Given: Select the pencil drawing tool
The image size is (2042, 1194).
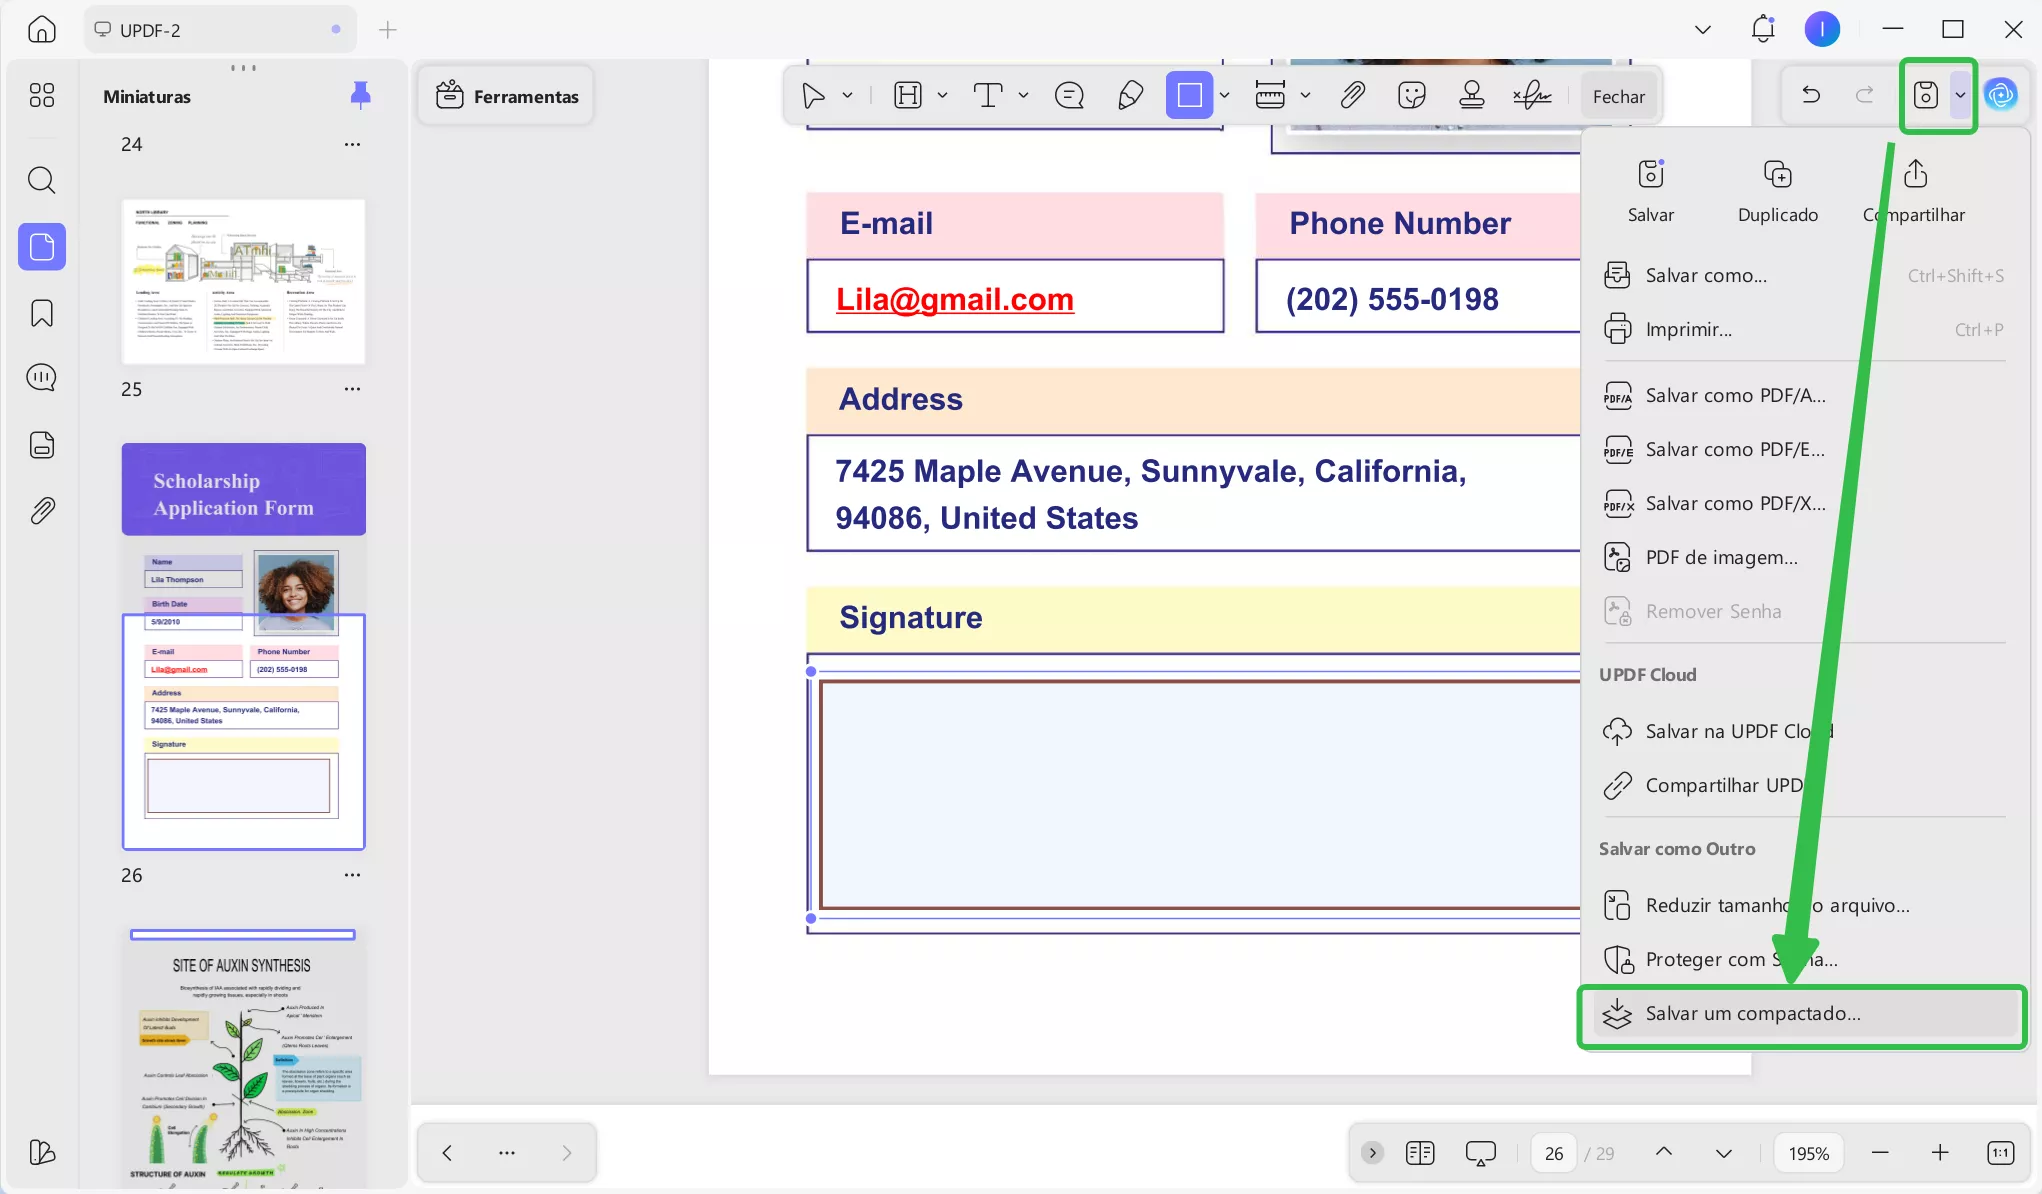Looking at the screenshot, I should pyautogui.click(x=1130, y=96).
